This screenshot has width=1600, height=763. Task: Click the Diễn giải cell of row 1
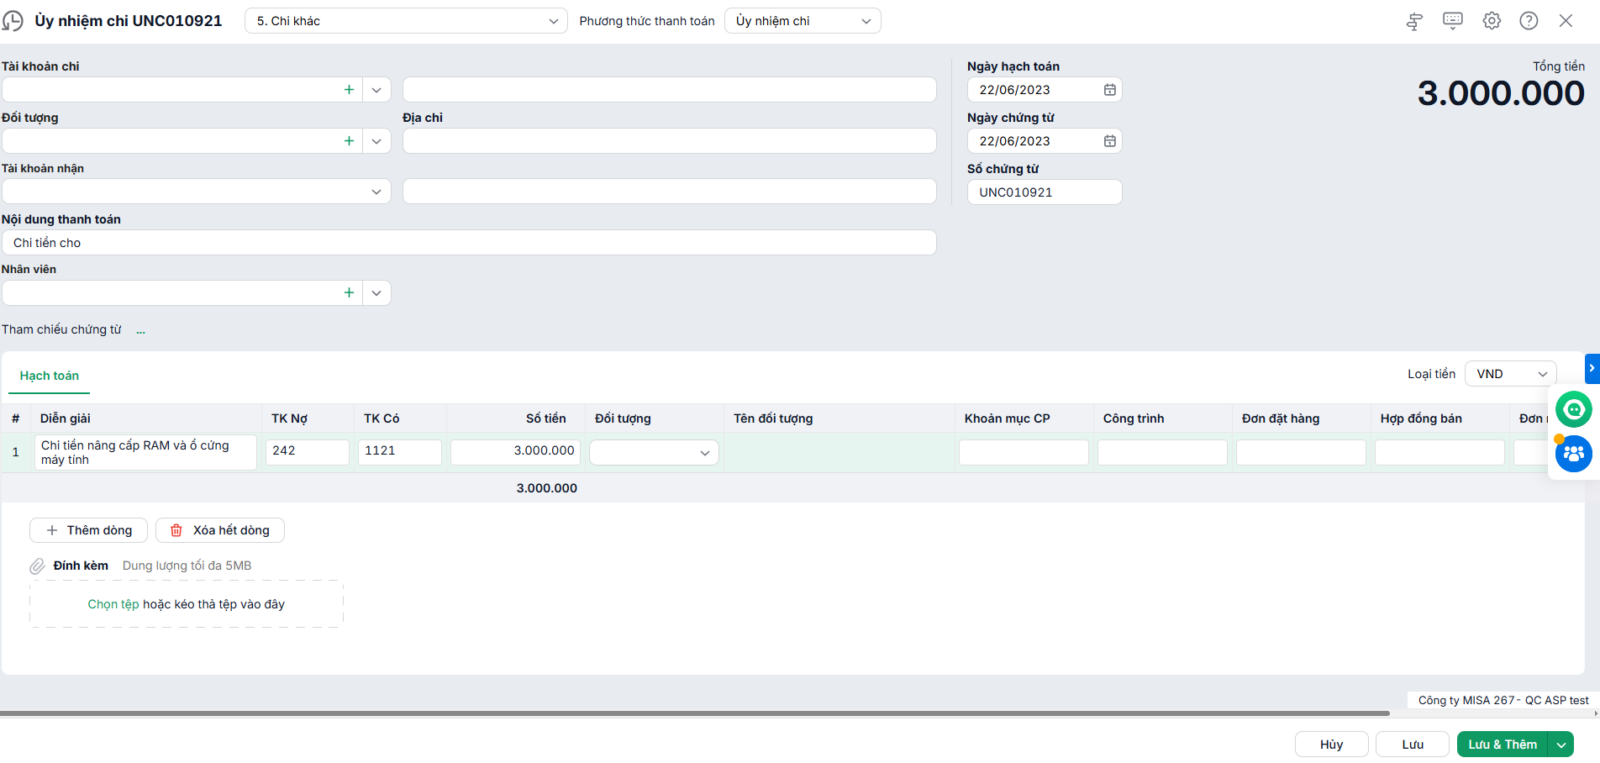[x=146, y=453]
